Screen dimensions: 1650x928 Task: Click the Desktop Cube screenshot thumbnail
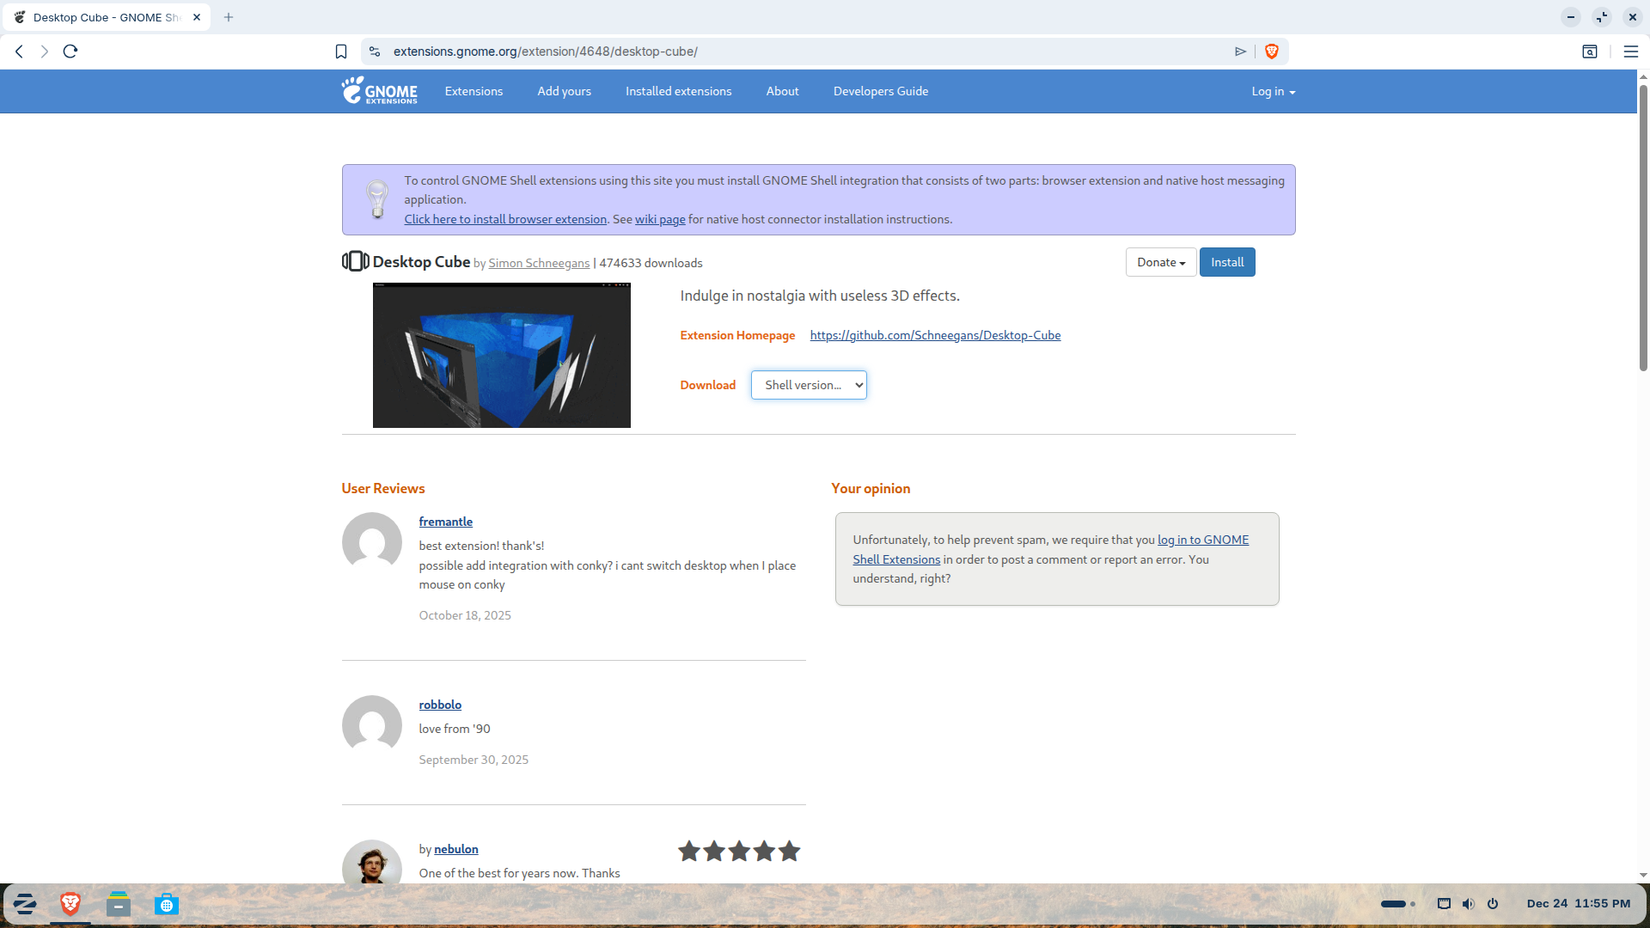click(502, 355)
